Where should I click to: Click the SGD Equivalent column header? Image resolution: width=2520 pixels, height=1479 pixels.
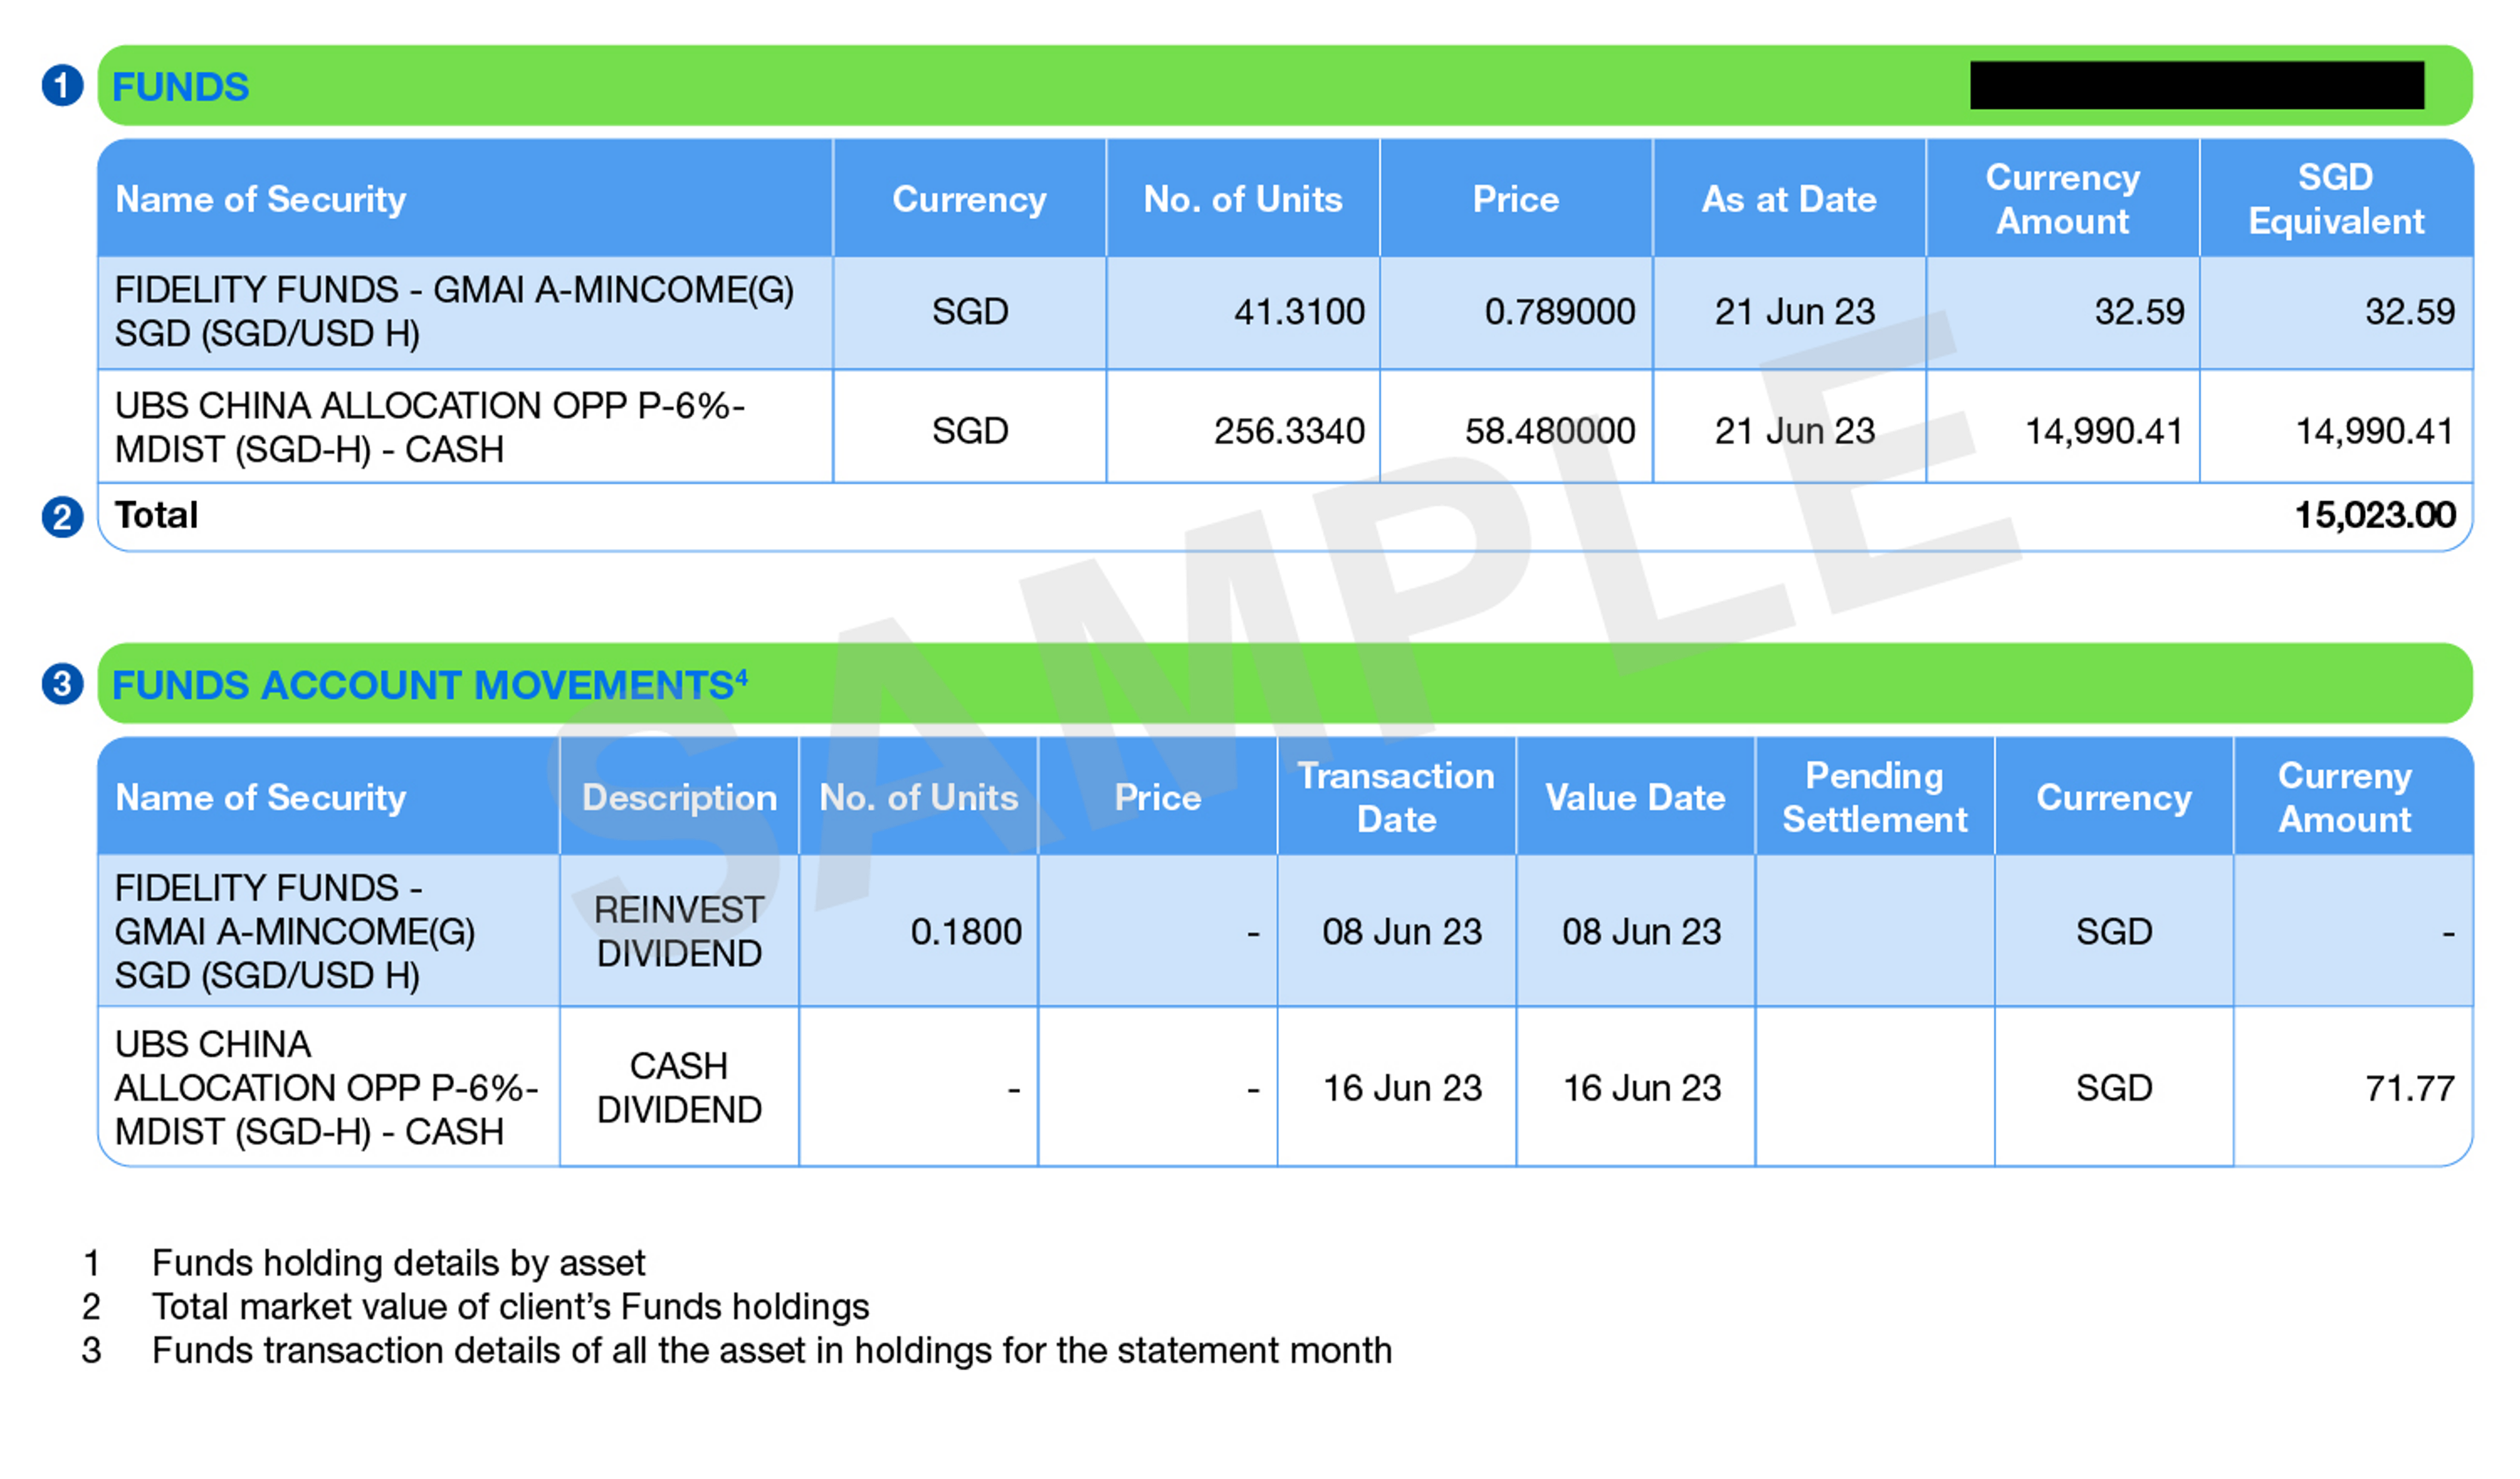point(2336,199)
